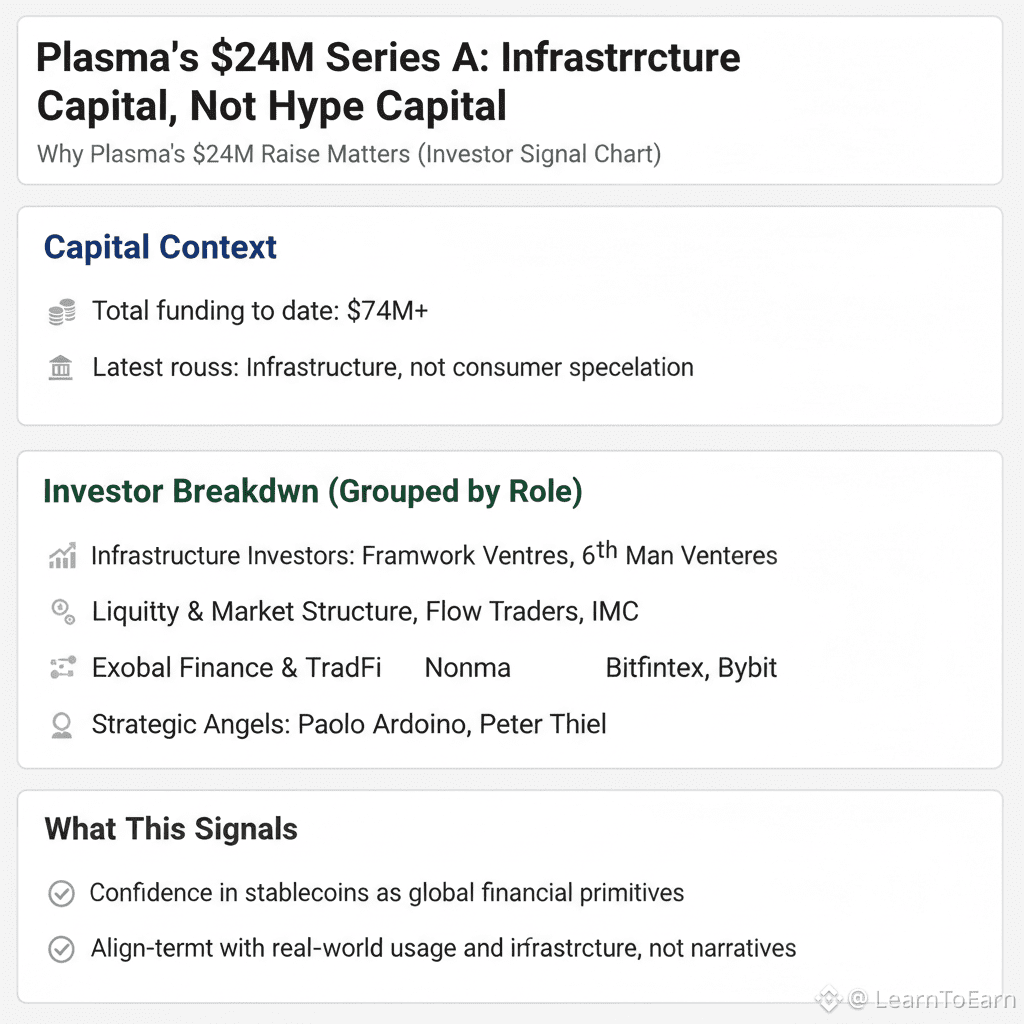This screenshot has width=1024, height=1024.
Task: Click the main Plasma's $24M Series A title
Action: point(388,82)
